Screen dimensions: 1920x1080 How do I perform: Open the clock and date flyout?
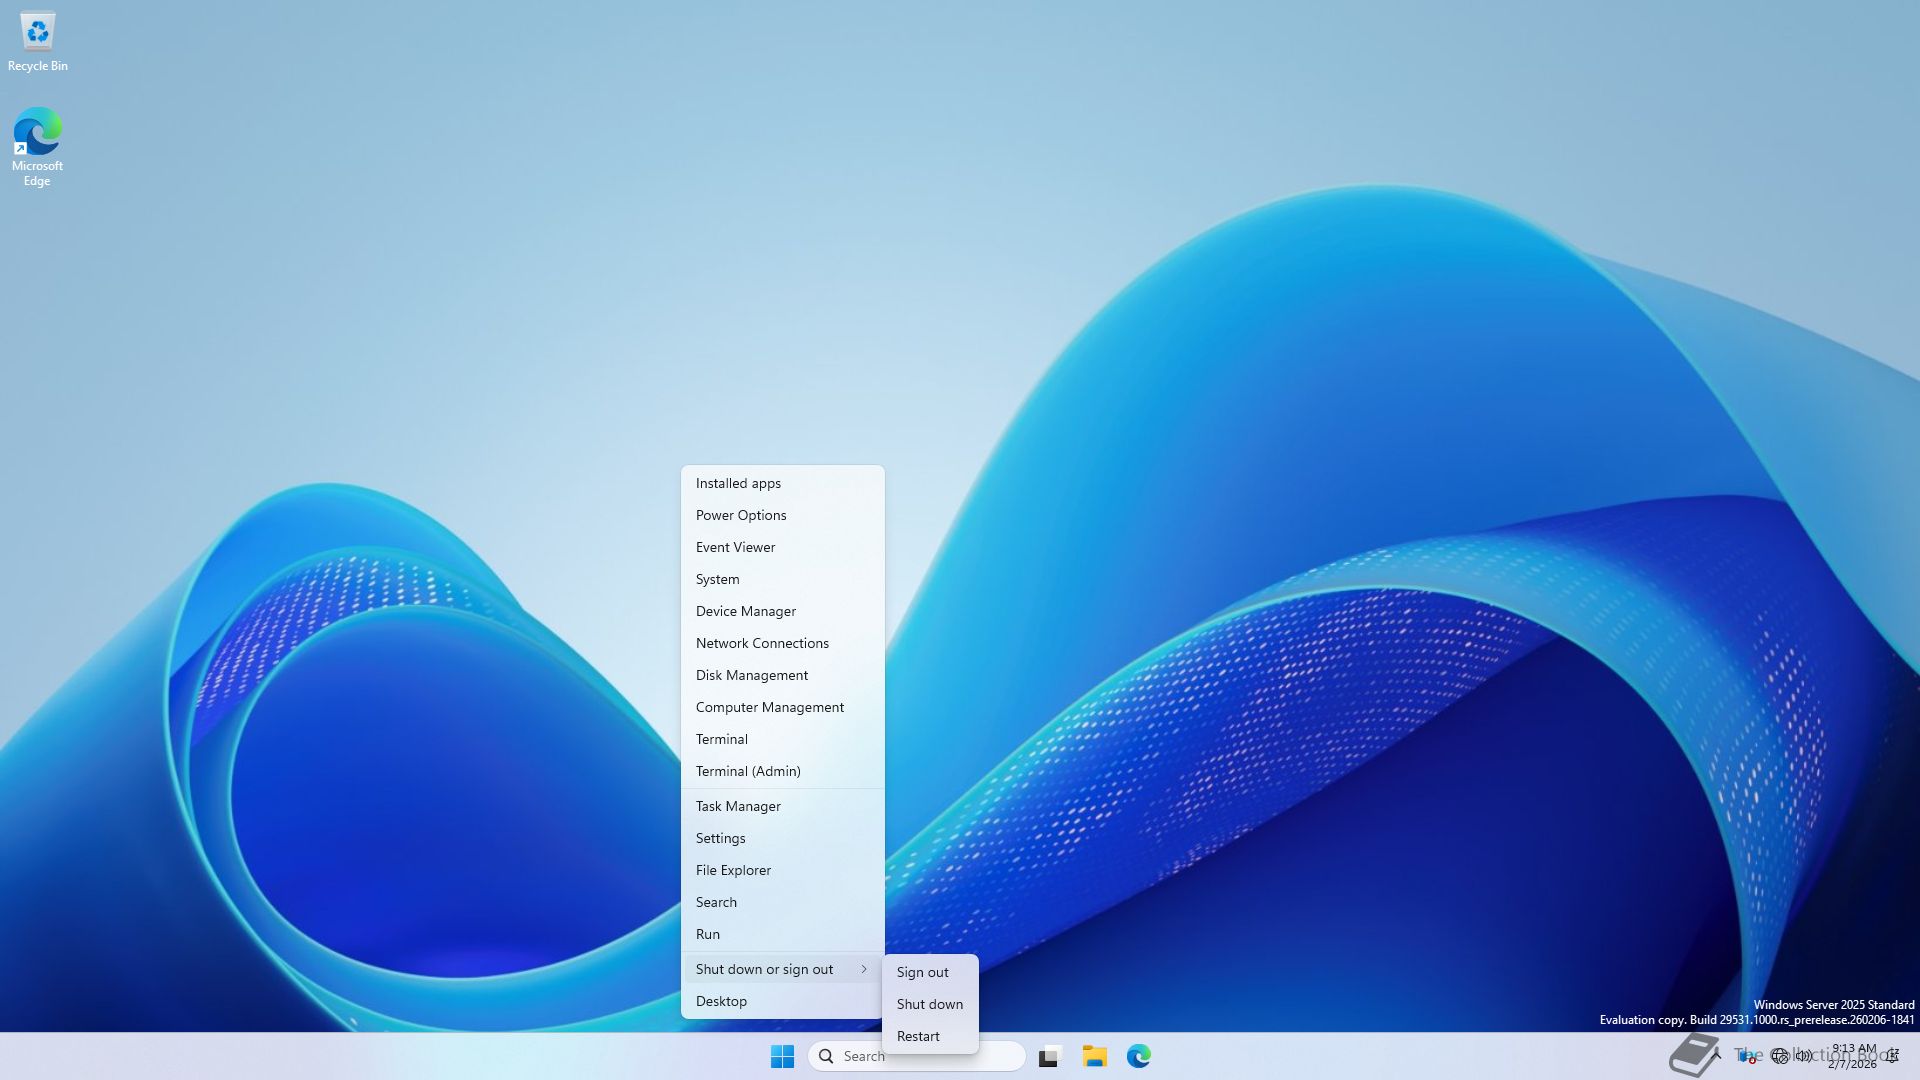[x=1853, y=1056]
